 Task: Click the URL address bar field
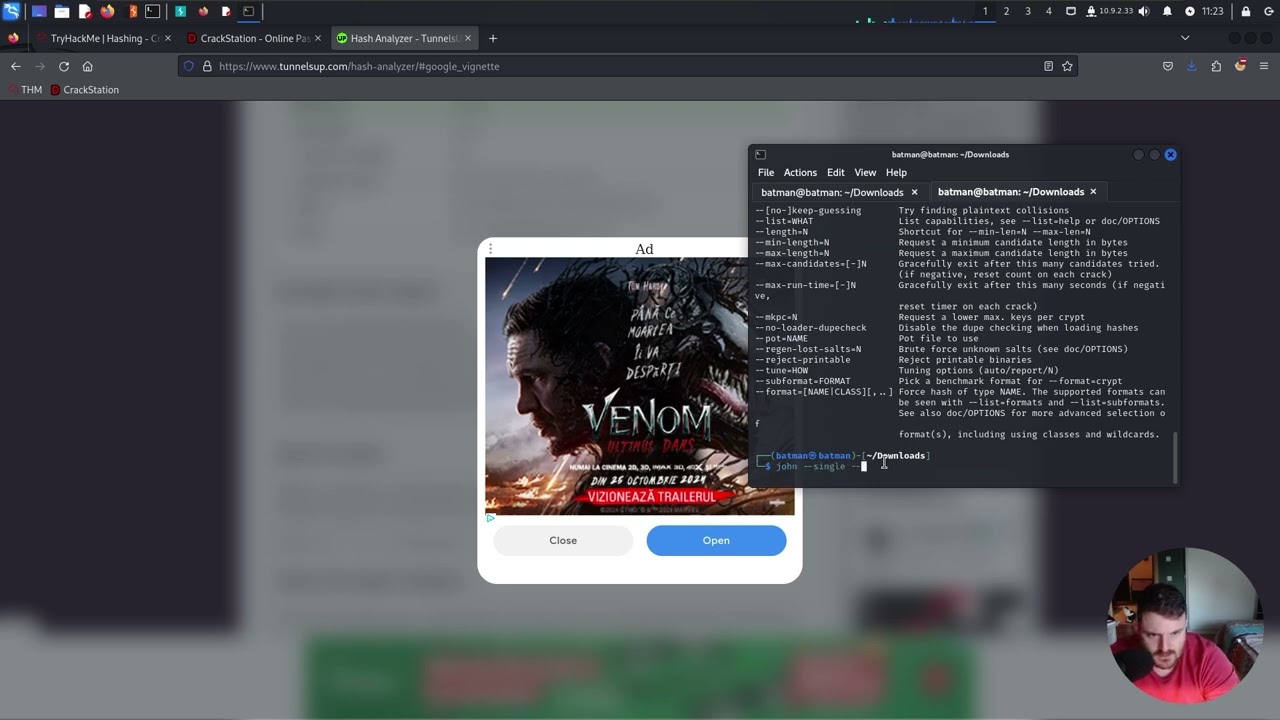click(620, 66)
